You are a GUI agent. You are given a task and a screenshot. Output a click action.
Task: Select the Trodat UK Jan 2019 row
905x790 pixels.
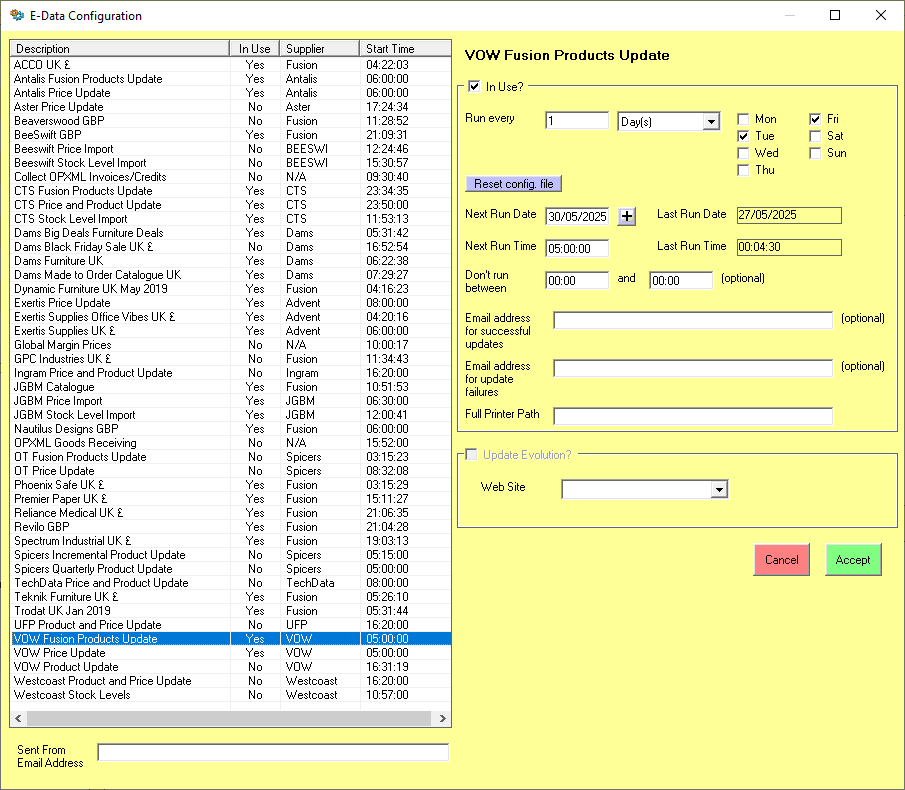click(x=231, y=611)
